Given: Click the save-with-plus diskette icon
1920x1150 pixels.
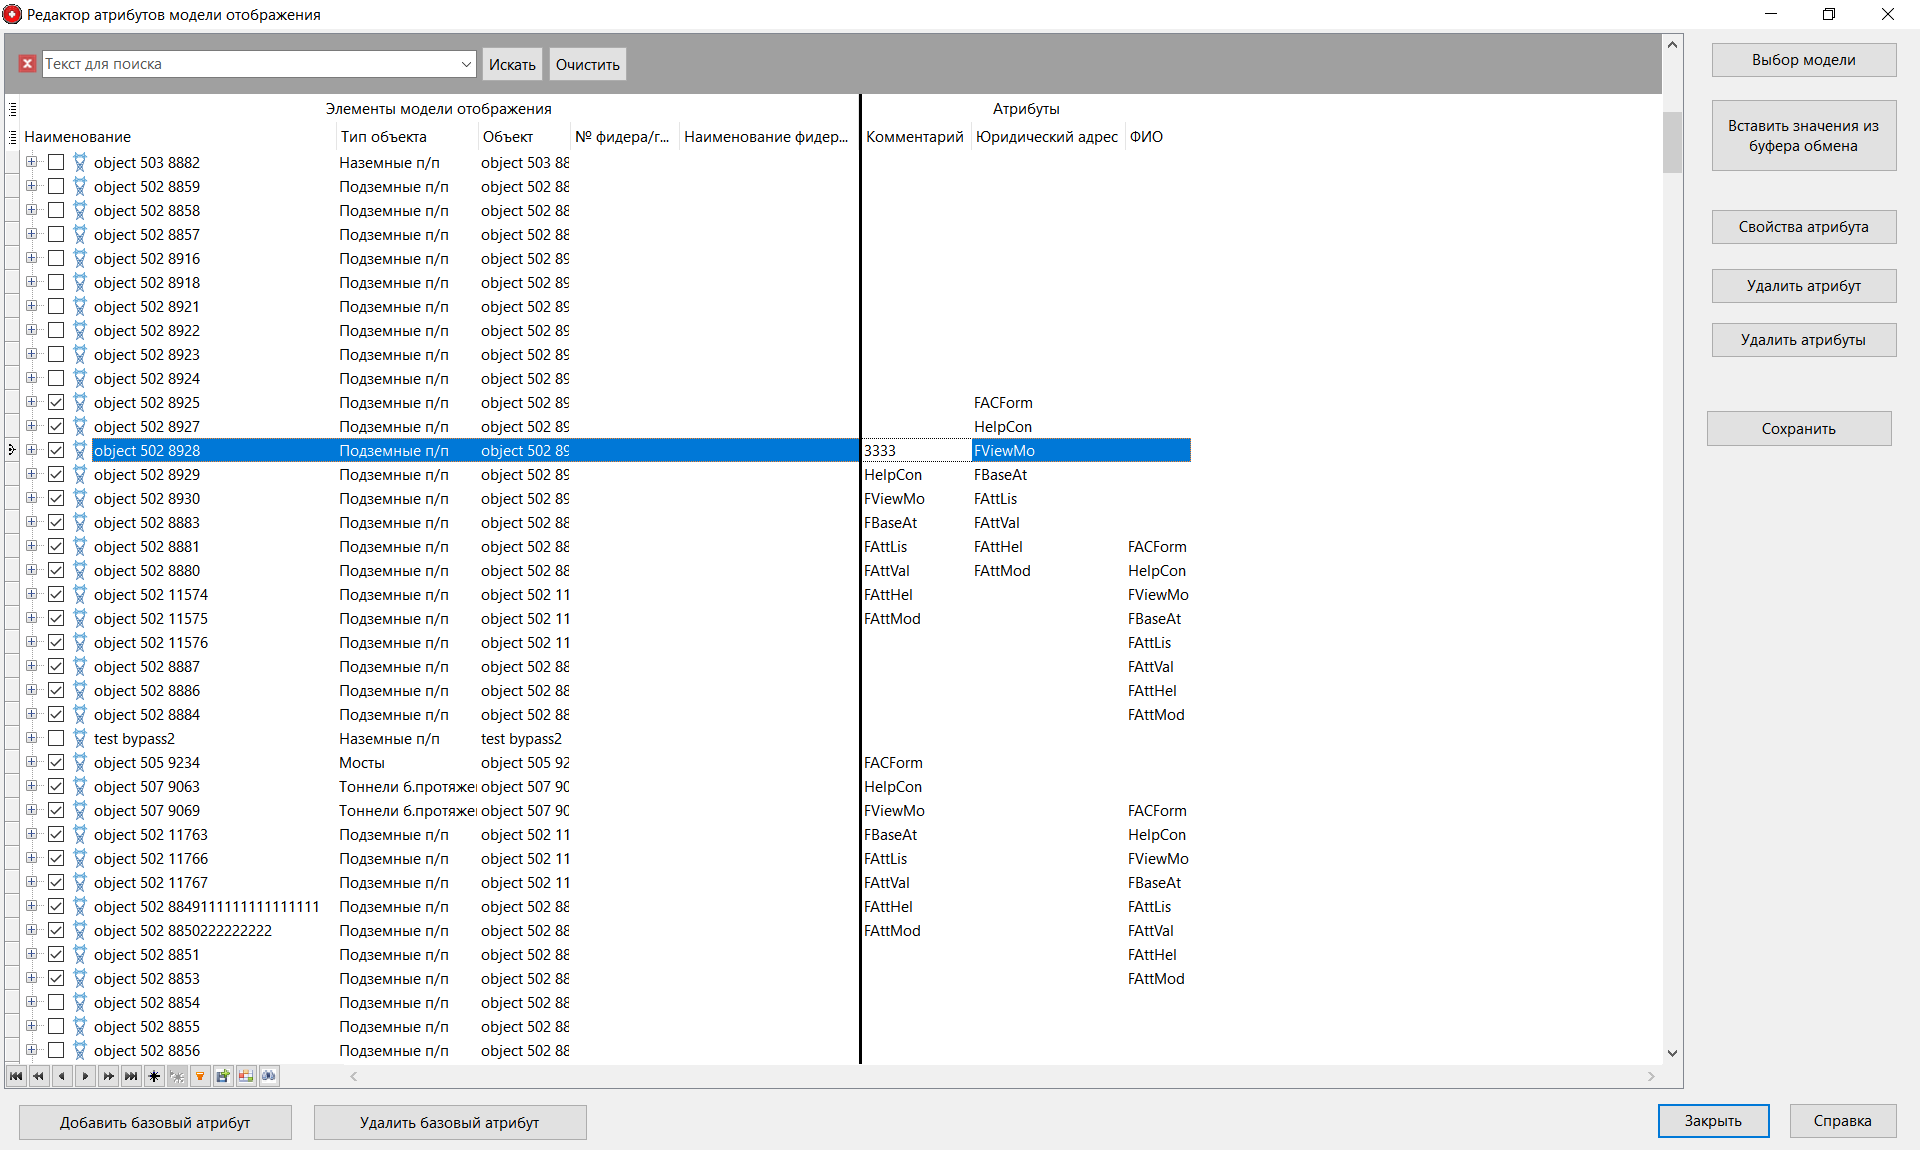Looking at the screenshot, I should 223,1077.
